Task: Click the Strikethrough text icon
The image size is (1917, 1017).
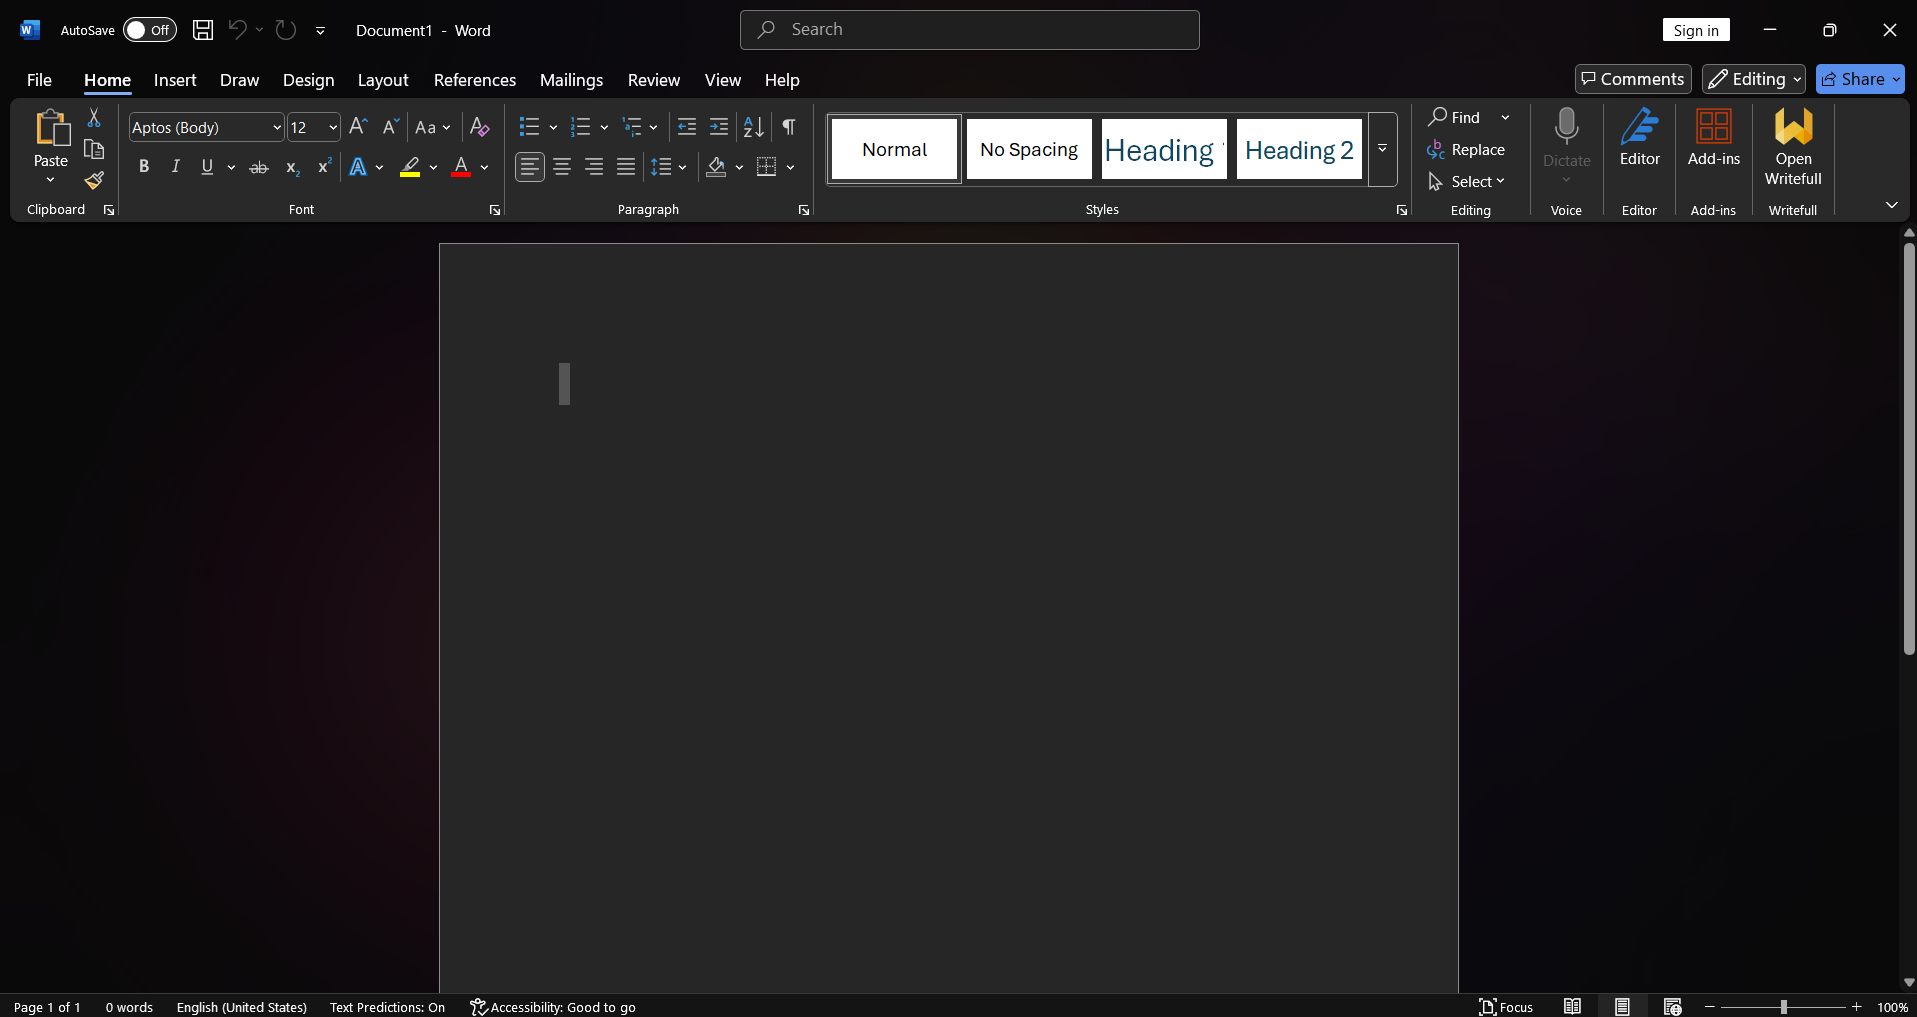Action: (259, 167)
